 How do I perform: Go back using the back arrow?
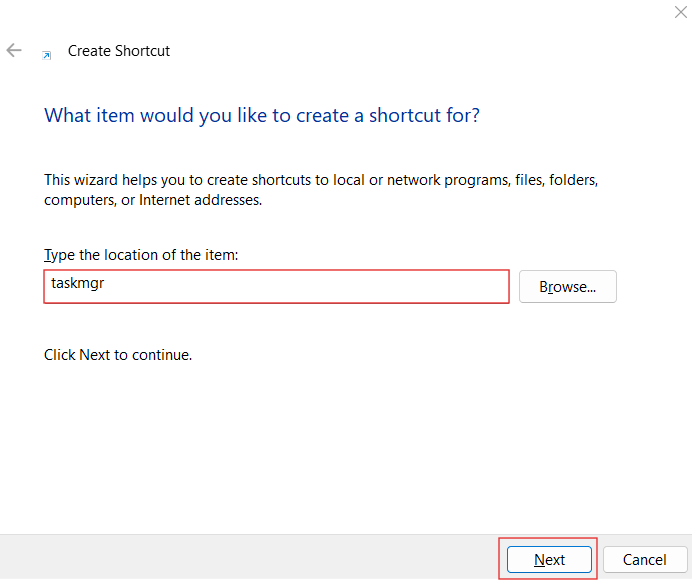(14, 50)
